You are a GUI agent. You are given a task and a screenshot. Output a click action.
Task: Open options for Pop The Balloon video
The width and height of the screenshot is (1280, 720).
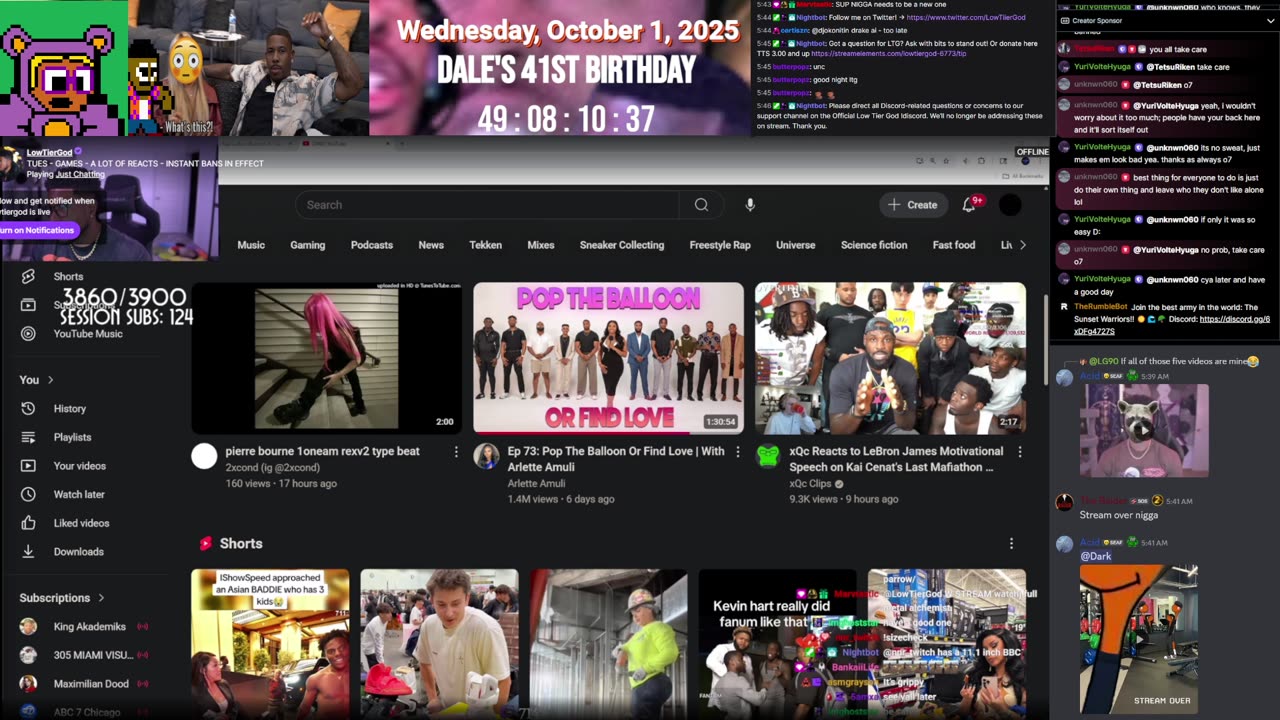tap(738, 452)
